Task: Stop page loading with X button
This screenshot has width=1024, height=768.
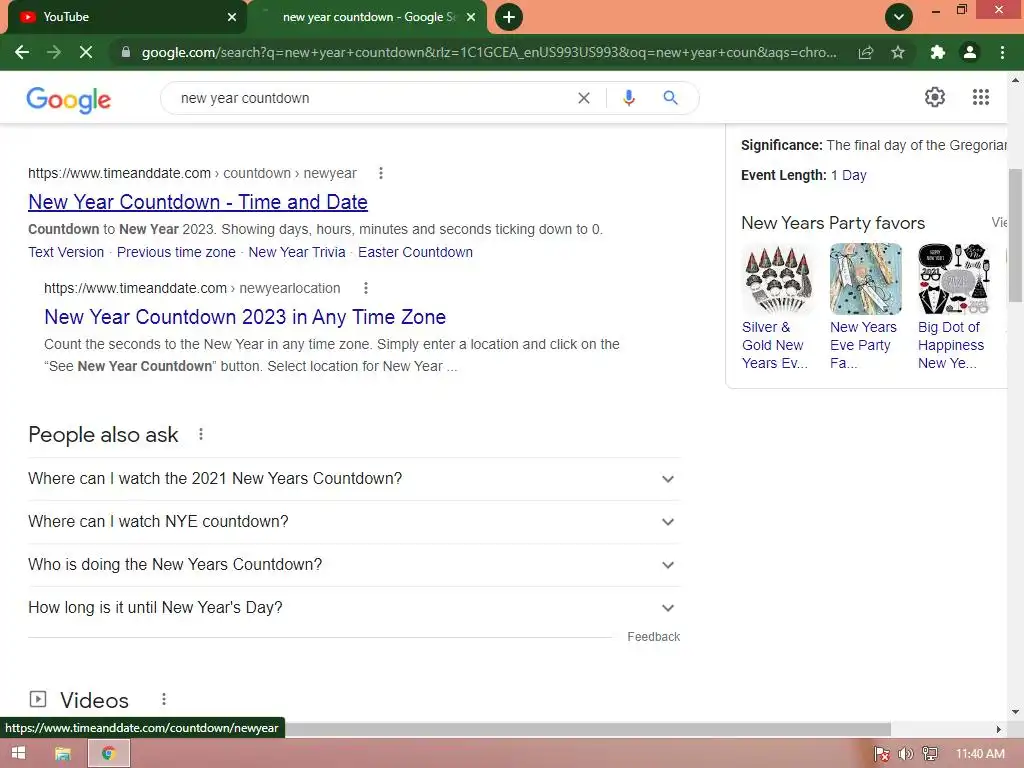Action: pyautogui.click(x=86, y=52)
